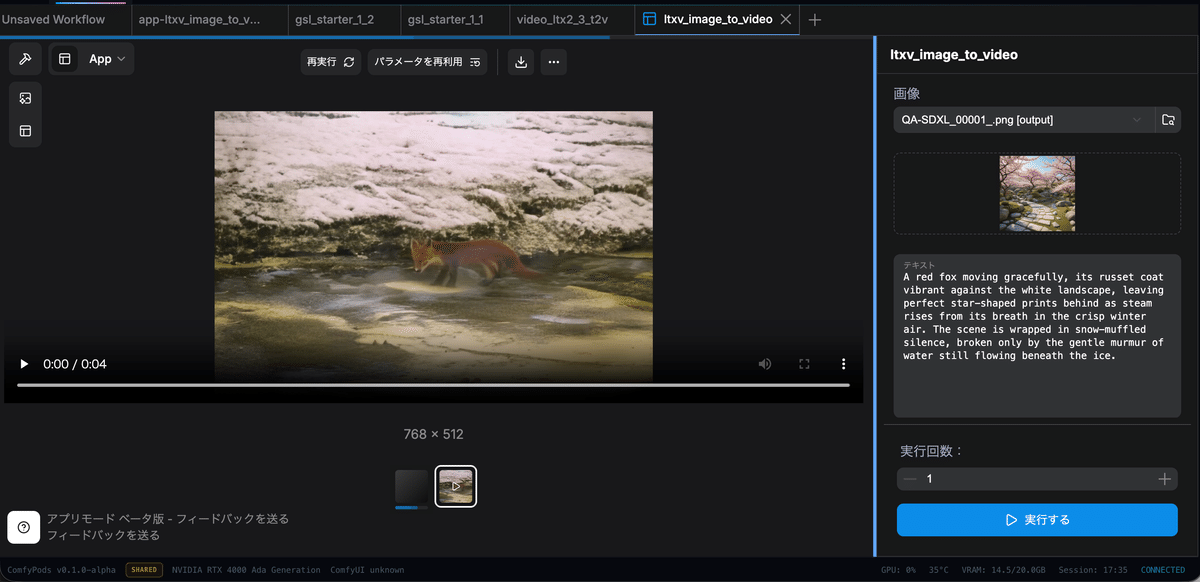This screenshot has width=1200, height=582.
Task: Click the SHARED badge in status bar
Action: [x=144, y=570]
